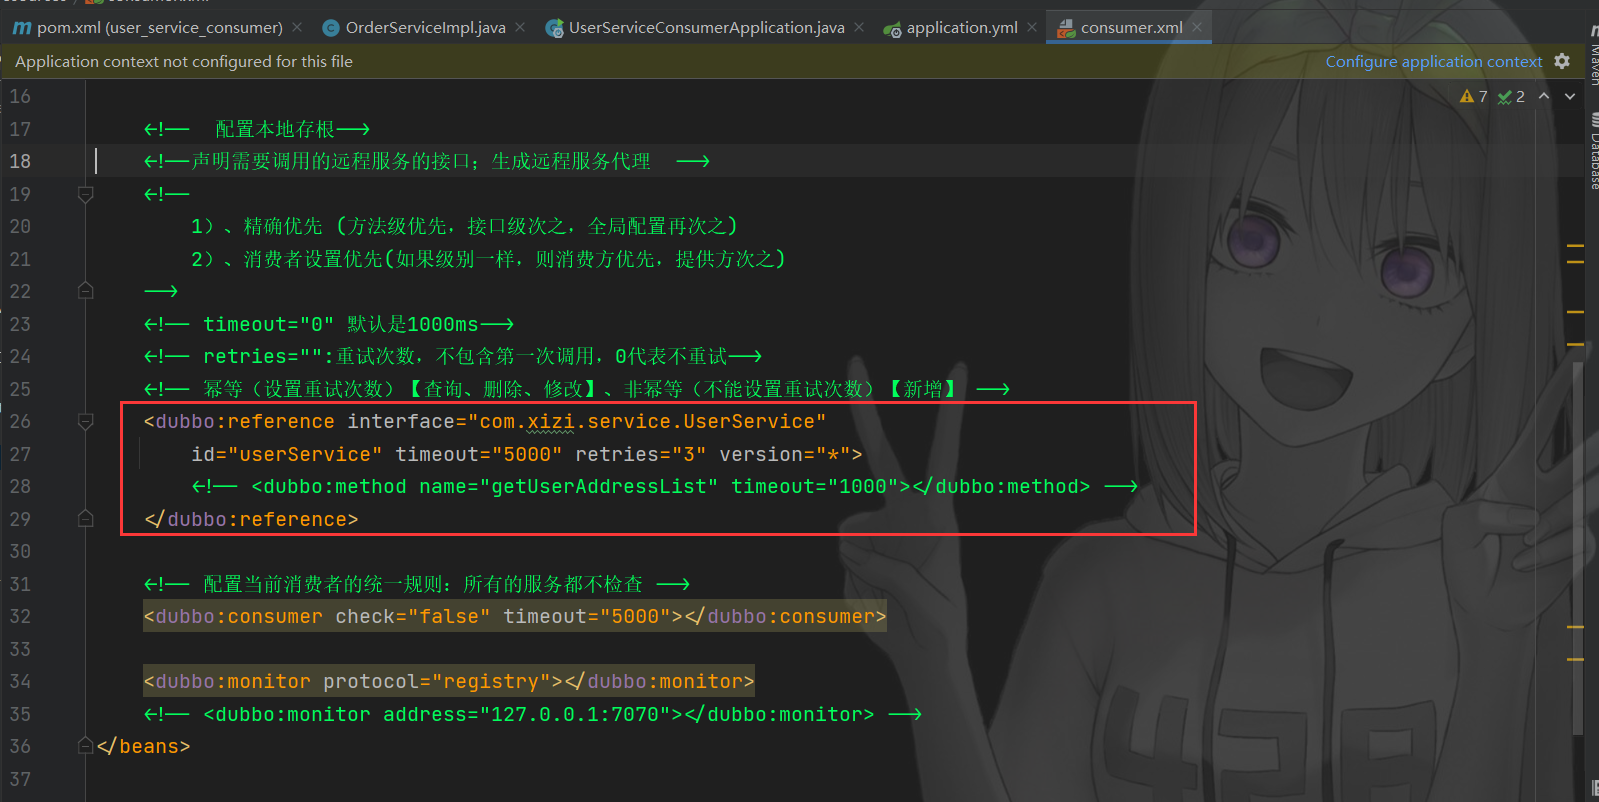Toggle the comment fold end marker at line 22
This screenshot has height=802, width=1599.
86,291
